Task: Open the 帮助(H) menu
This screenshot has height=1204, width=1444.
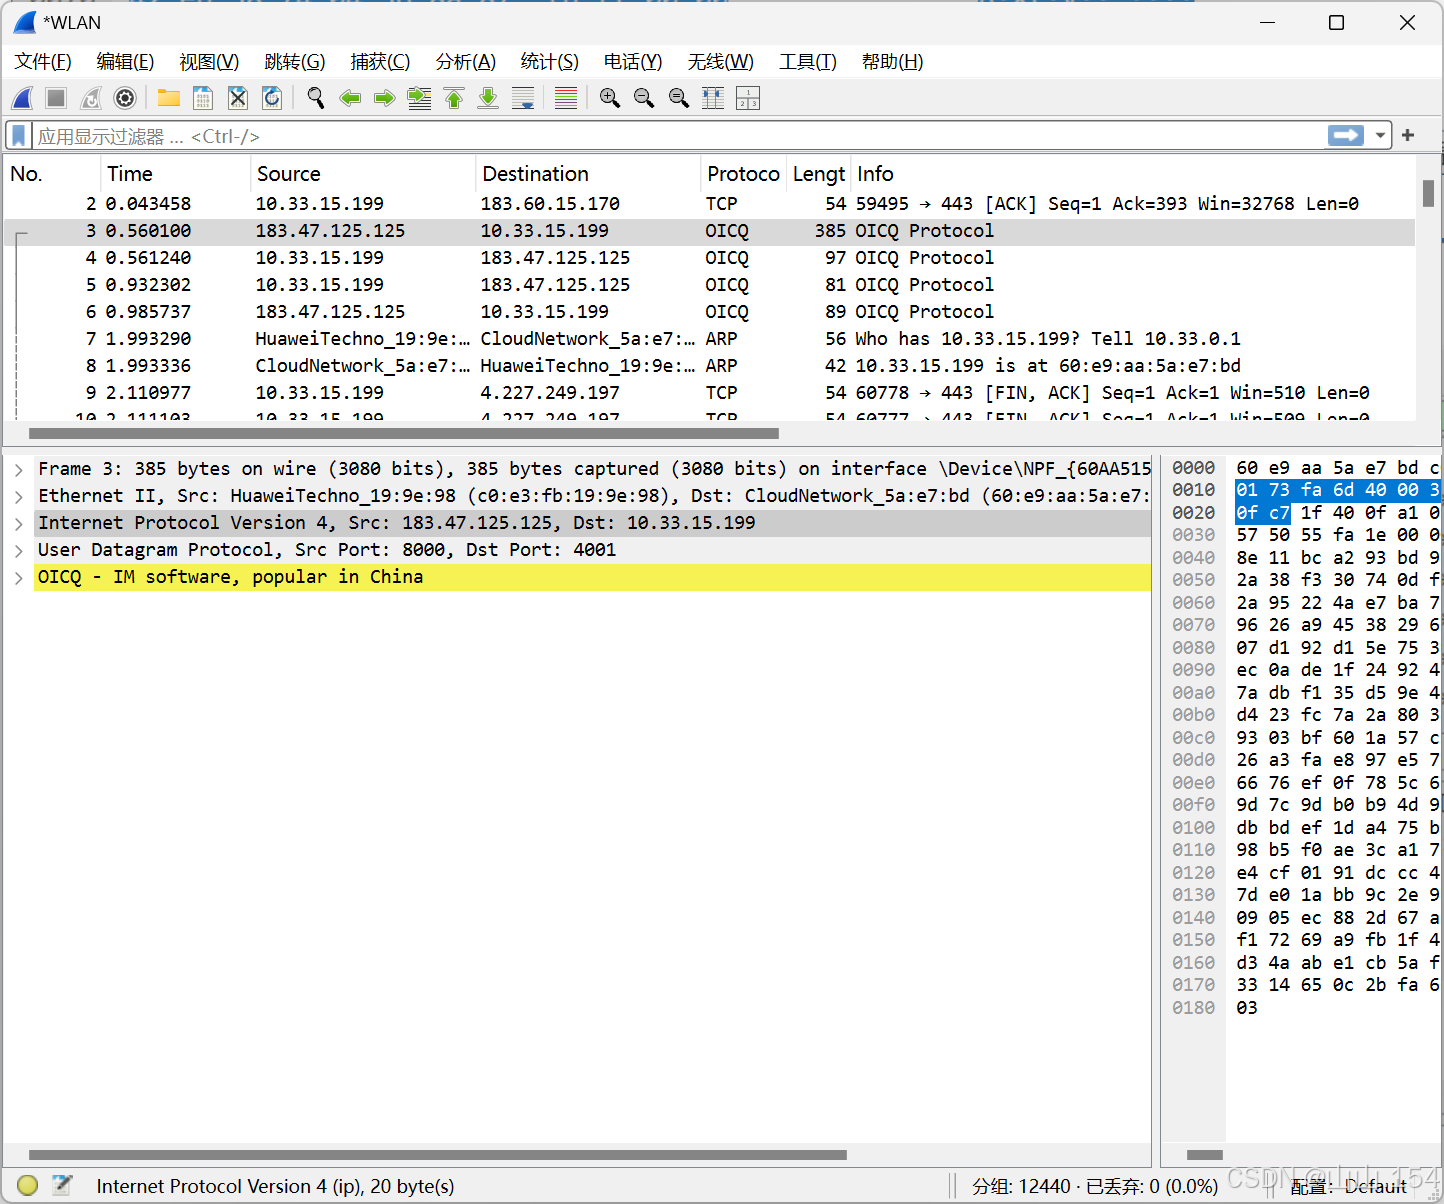Action: pos(893,62)
